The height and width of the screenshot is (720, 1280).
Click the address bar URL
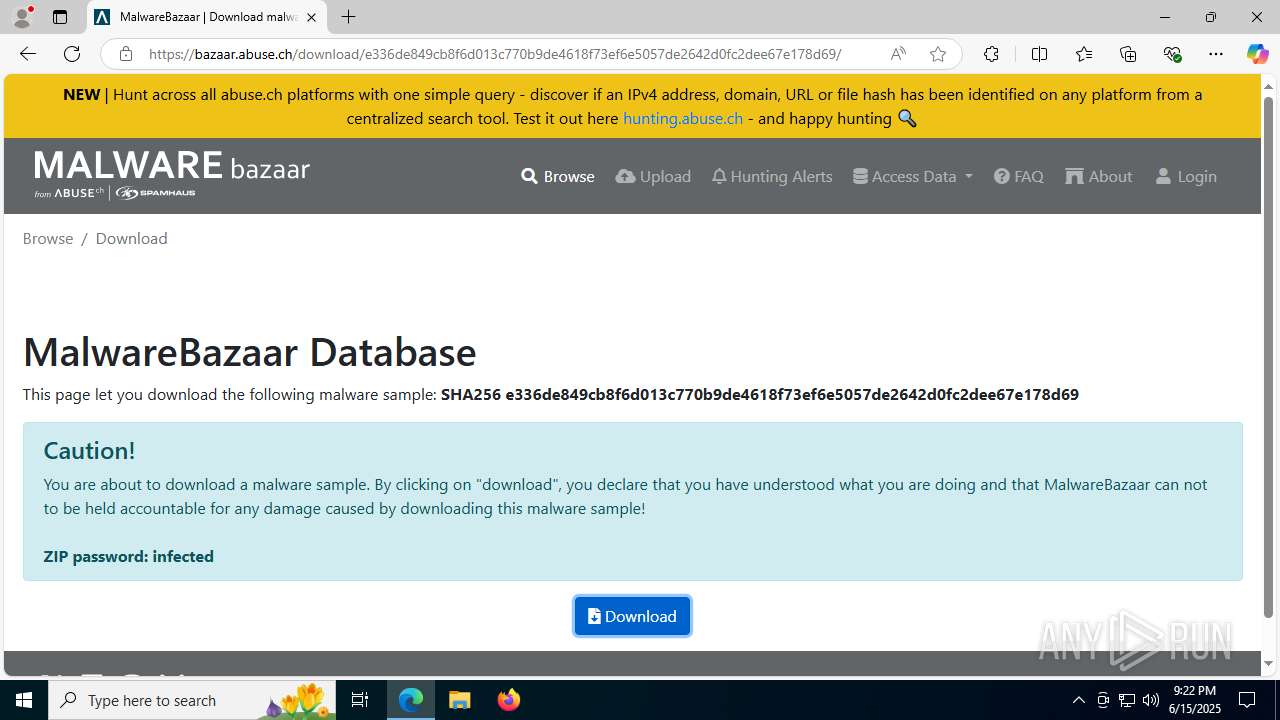(x=495, y=54)
